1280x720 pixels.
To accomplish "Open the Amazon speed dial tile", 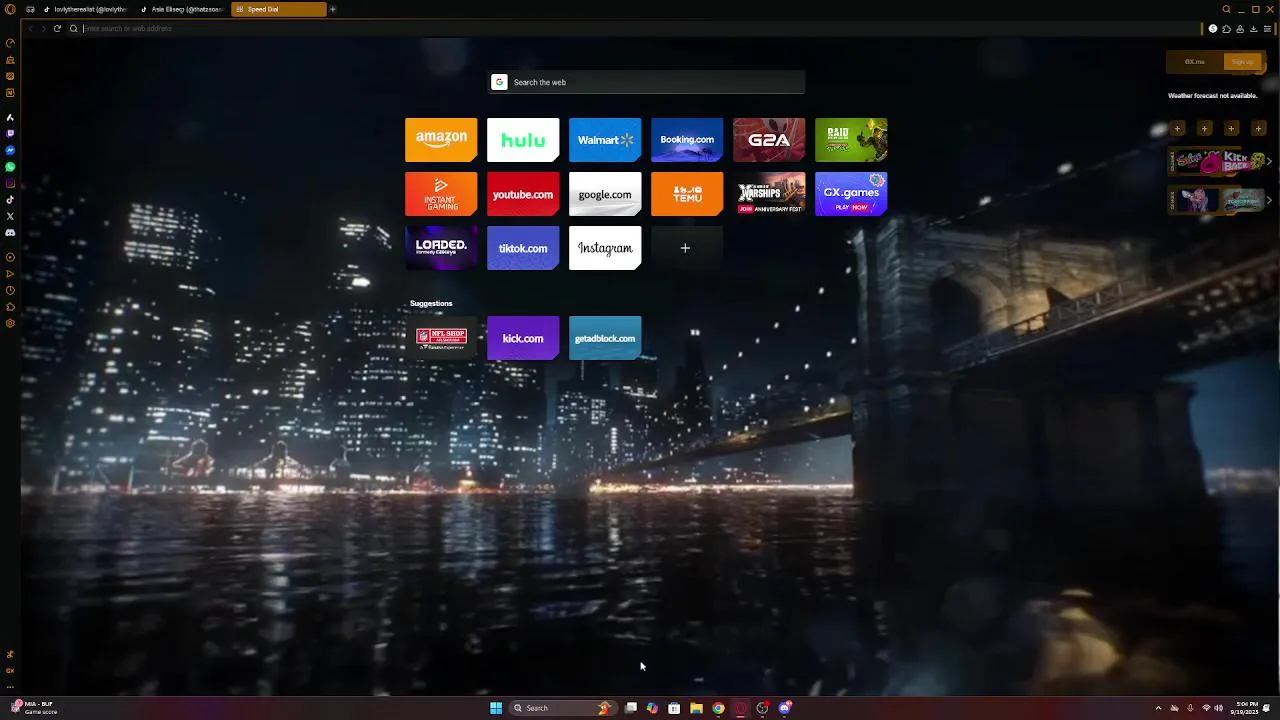I will tap(441, 140).
